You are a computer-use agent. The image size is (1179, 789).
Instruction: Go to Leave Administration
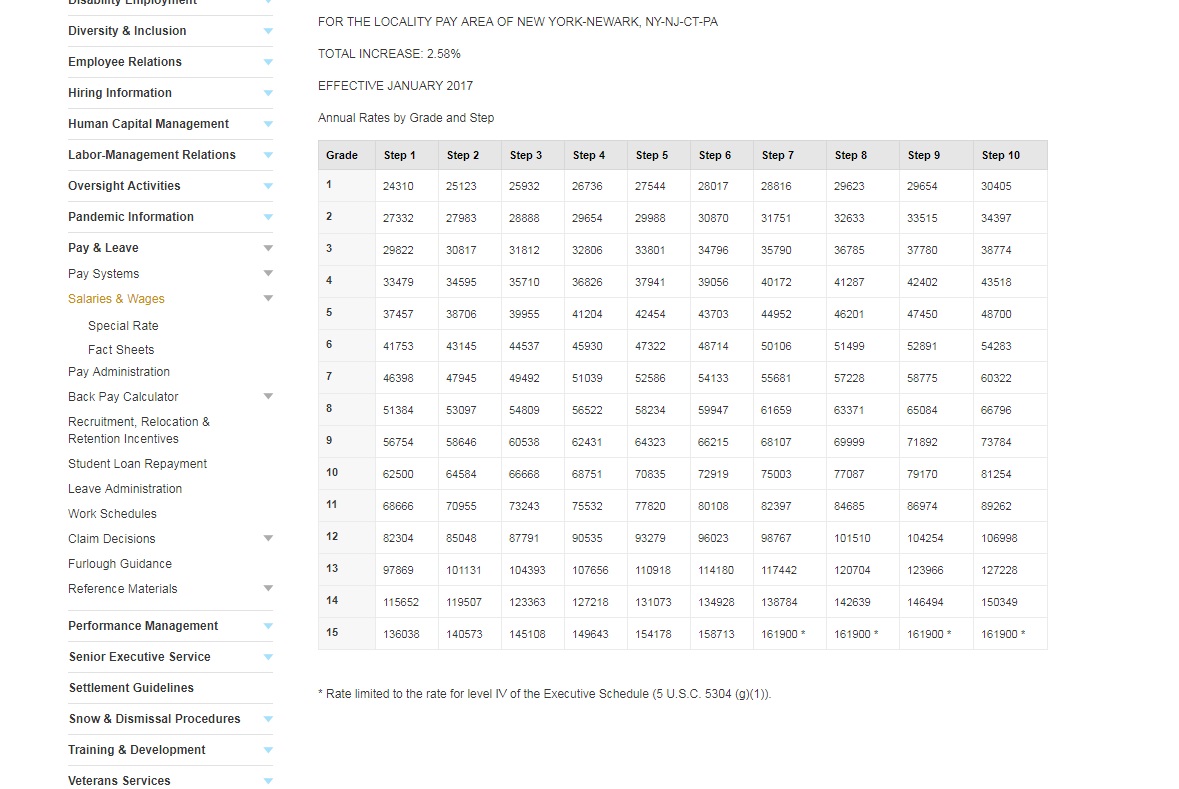pyautogui.click(x=125, y=489)
